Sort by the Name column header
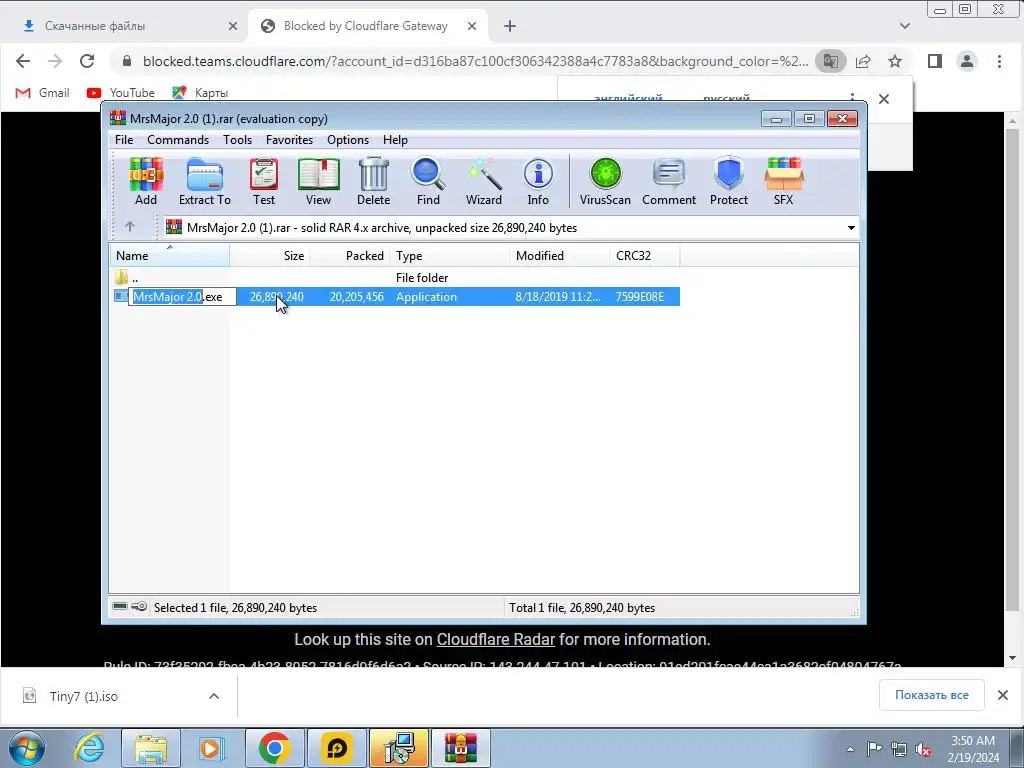Image resolution: width=1024 pixels, height=768 pixels. (x=169, y=255)
